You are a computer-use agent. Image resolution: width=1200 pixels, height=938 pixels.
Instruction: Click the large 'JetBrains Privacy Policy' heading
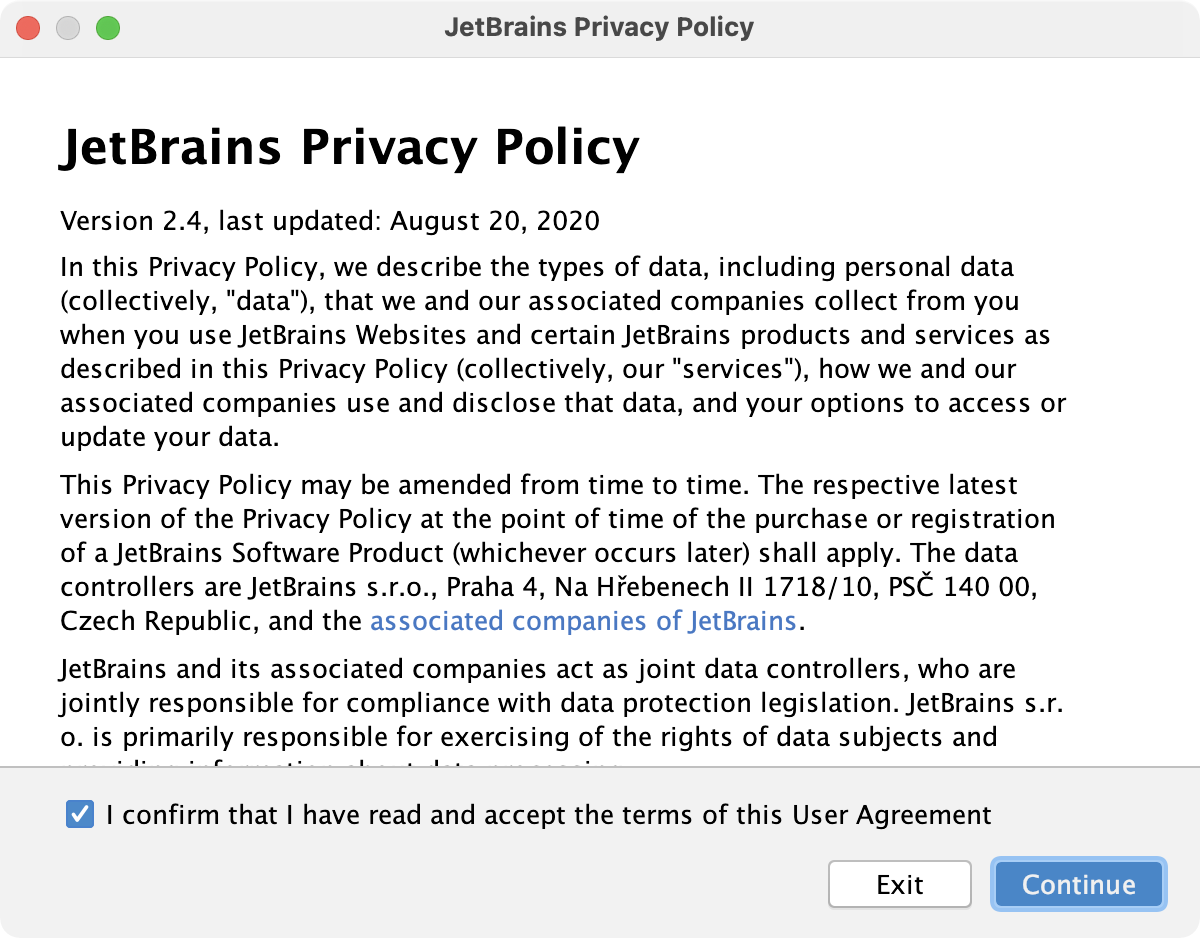[x=350, y=148]
